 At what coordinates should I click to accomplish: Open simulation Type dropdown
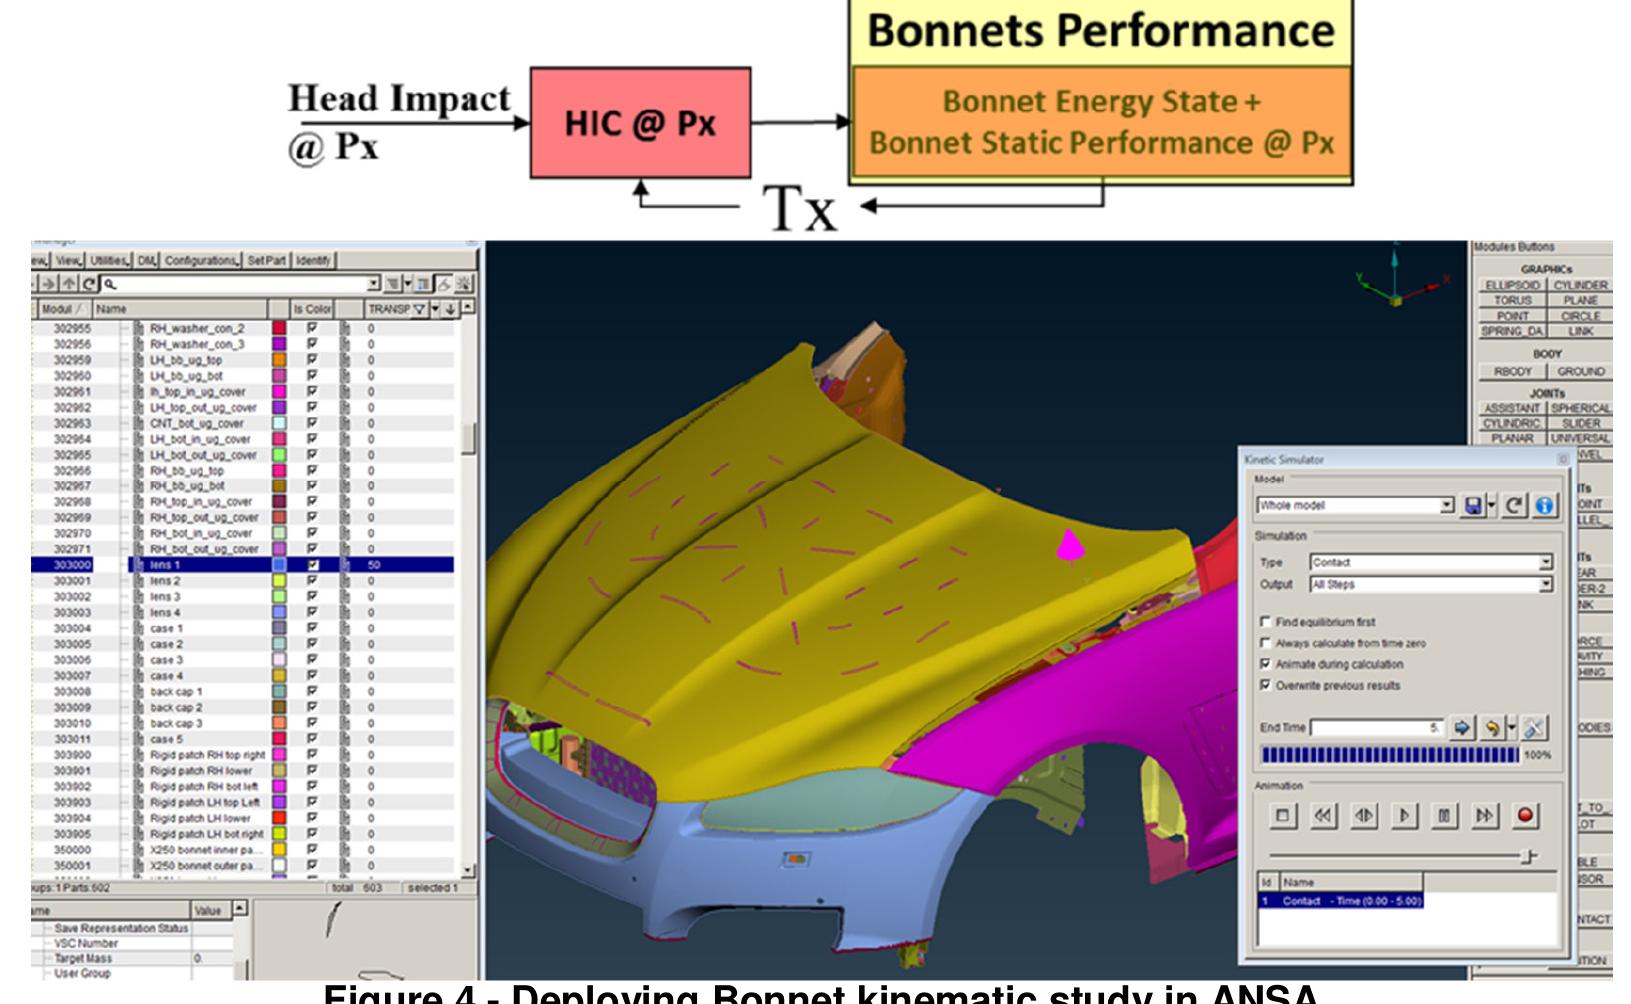click(x=1546, y=563)
